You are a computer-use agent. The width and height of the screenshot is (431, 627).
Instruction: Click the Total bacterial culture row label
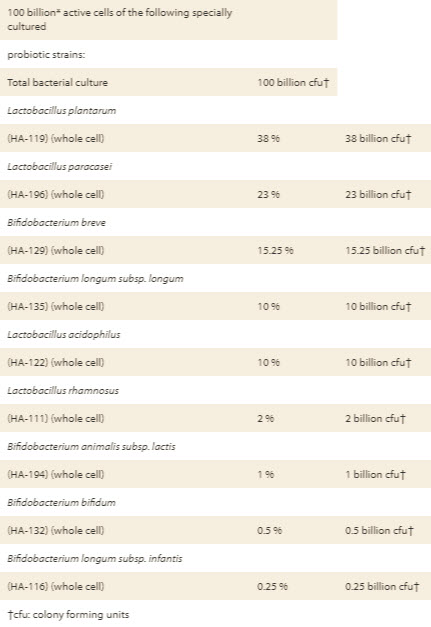pos(58,82)
